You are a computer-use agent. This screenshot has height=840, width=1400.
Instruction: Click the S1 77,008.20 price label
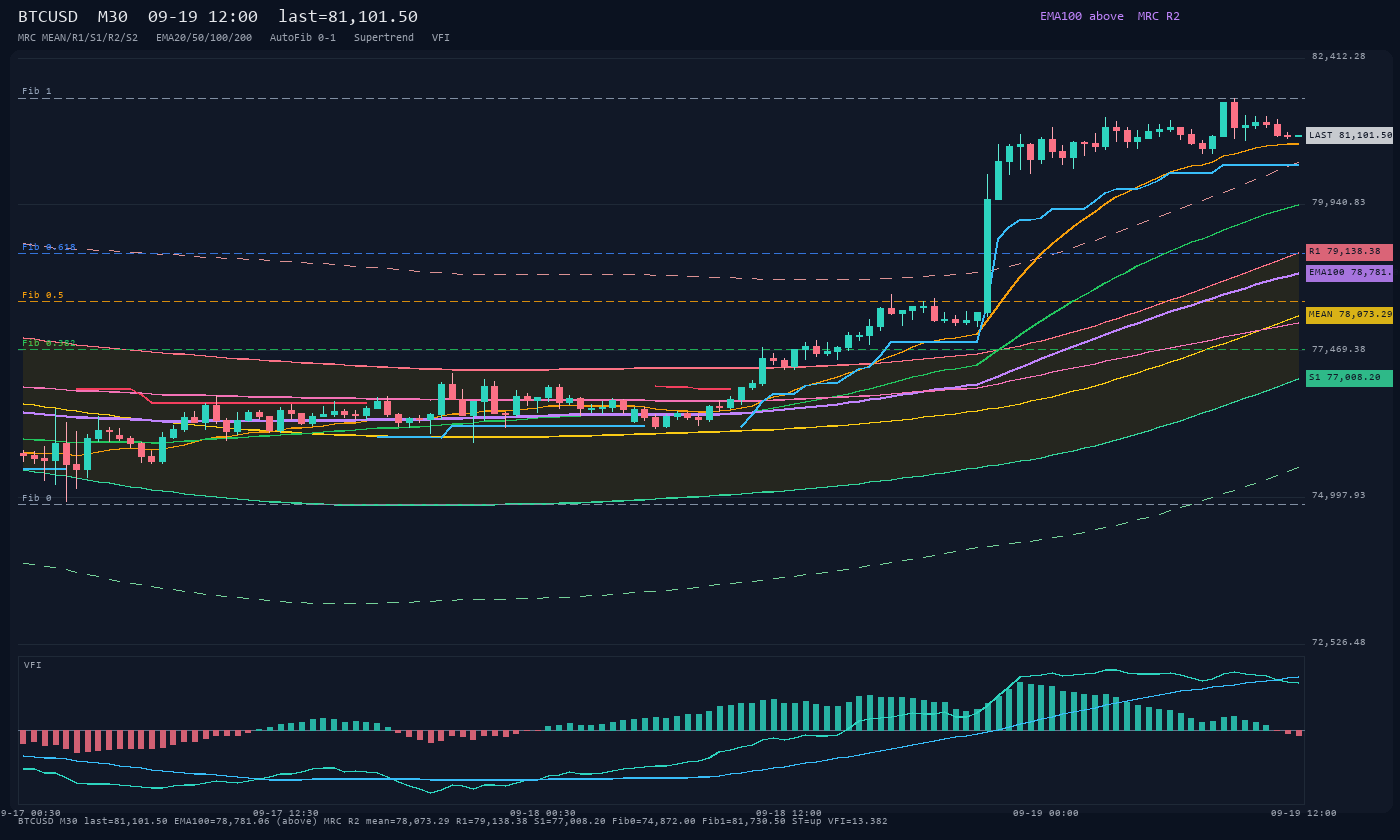click(x=1349, y=378)
